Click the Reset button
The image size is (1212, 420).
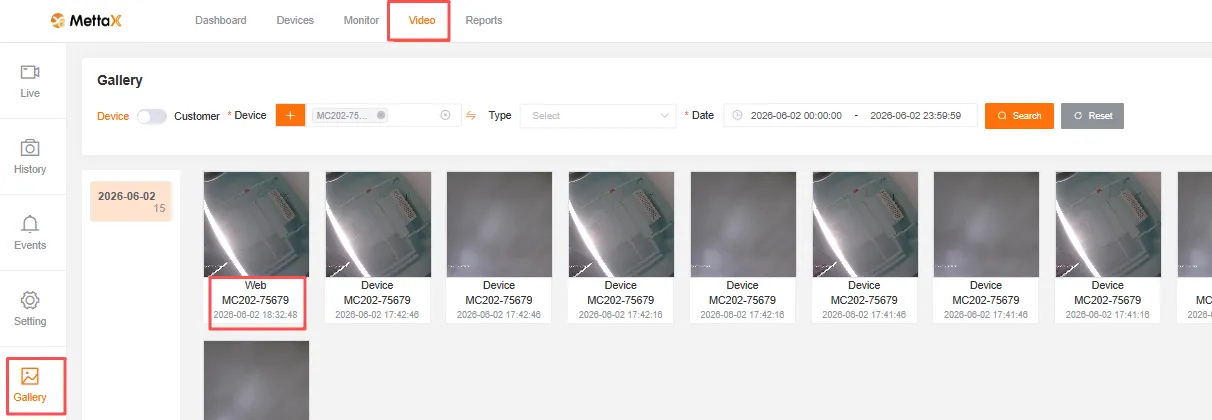coord(1092,116)
